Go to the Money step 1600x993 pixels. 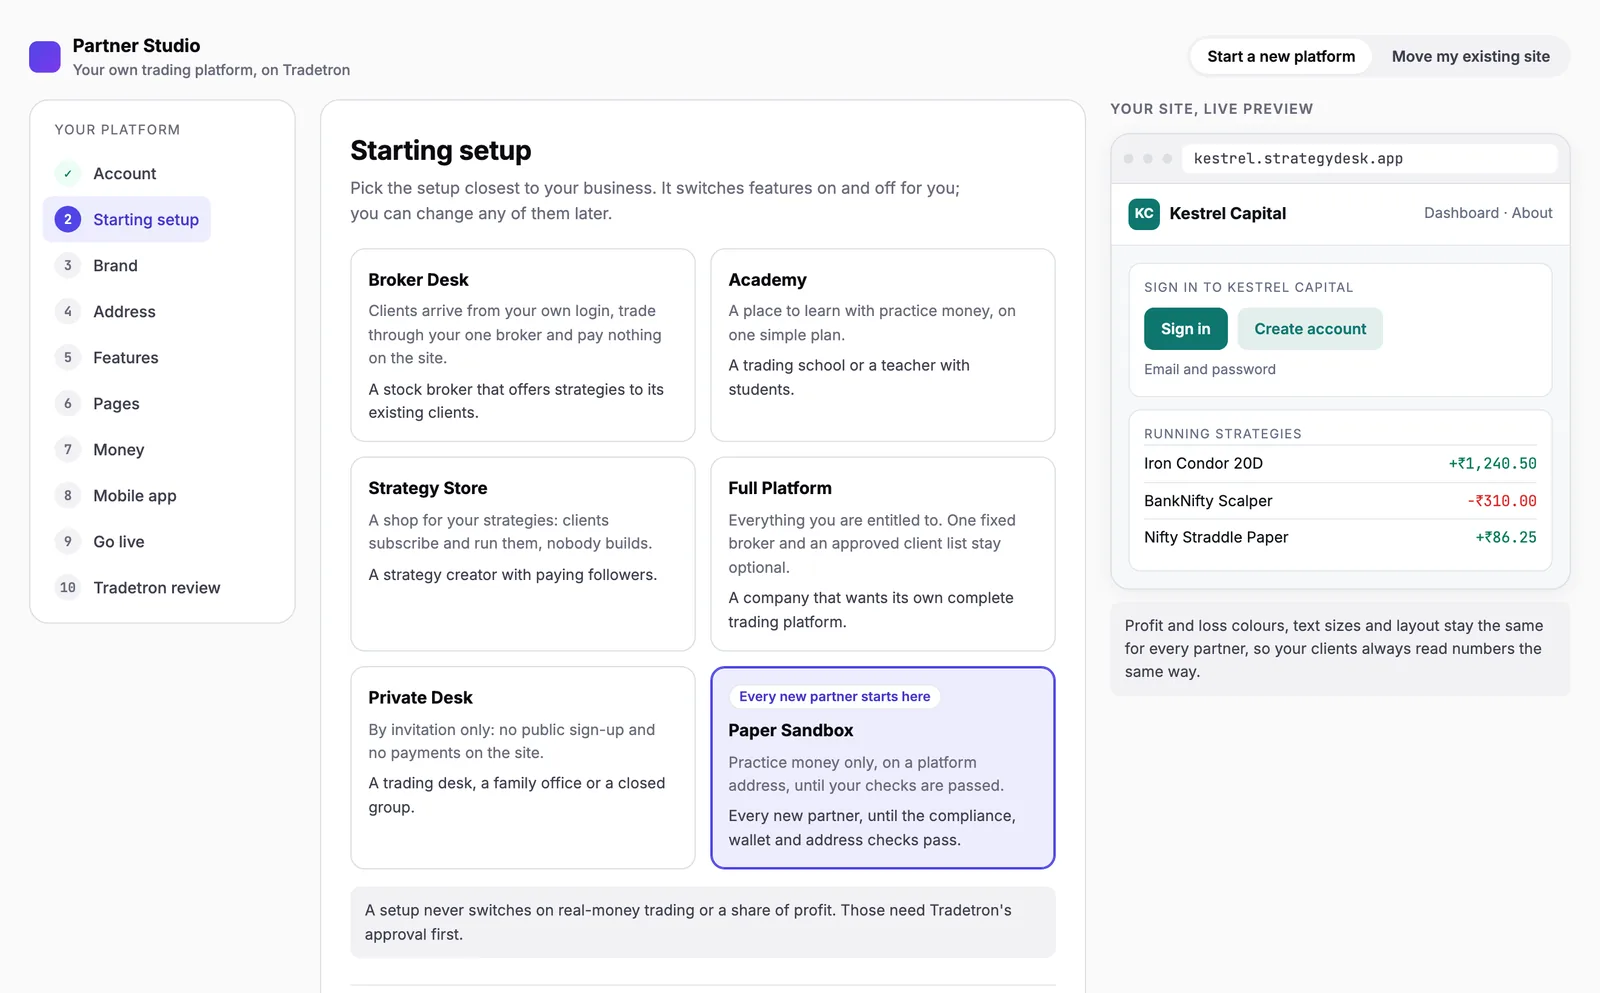[100, 450]
